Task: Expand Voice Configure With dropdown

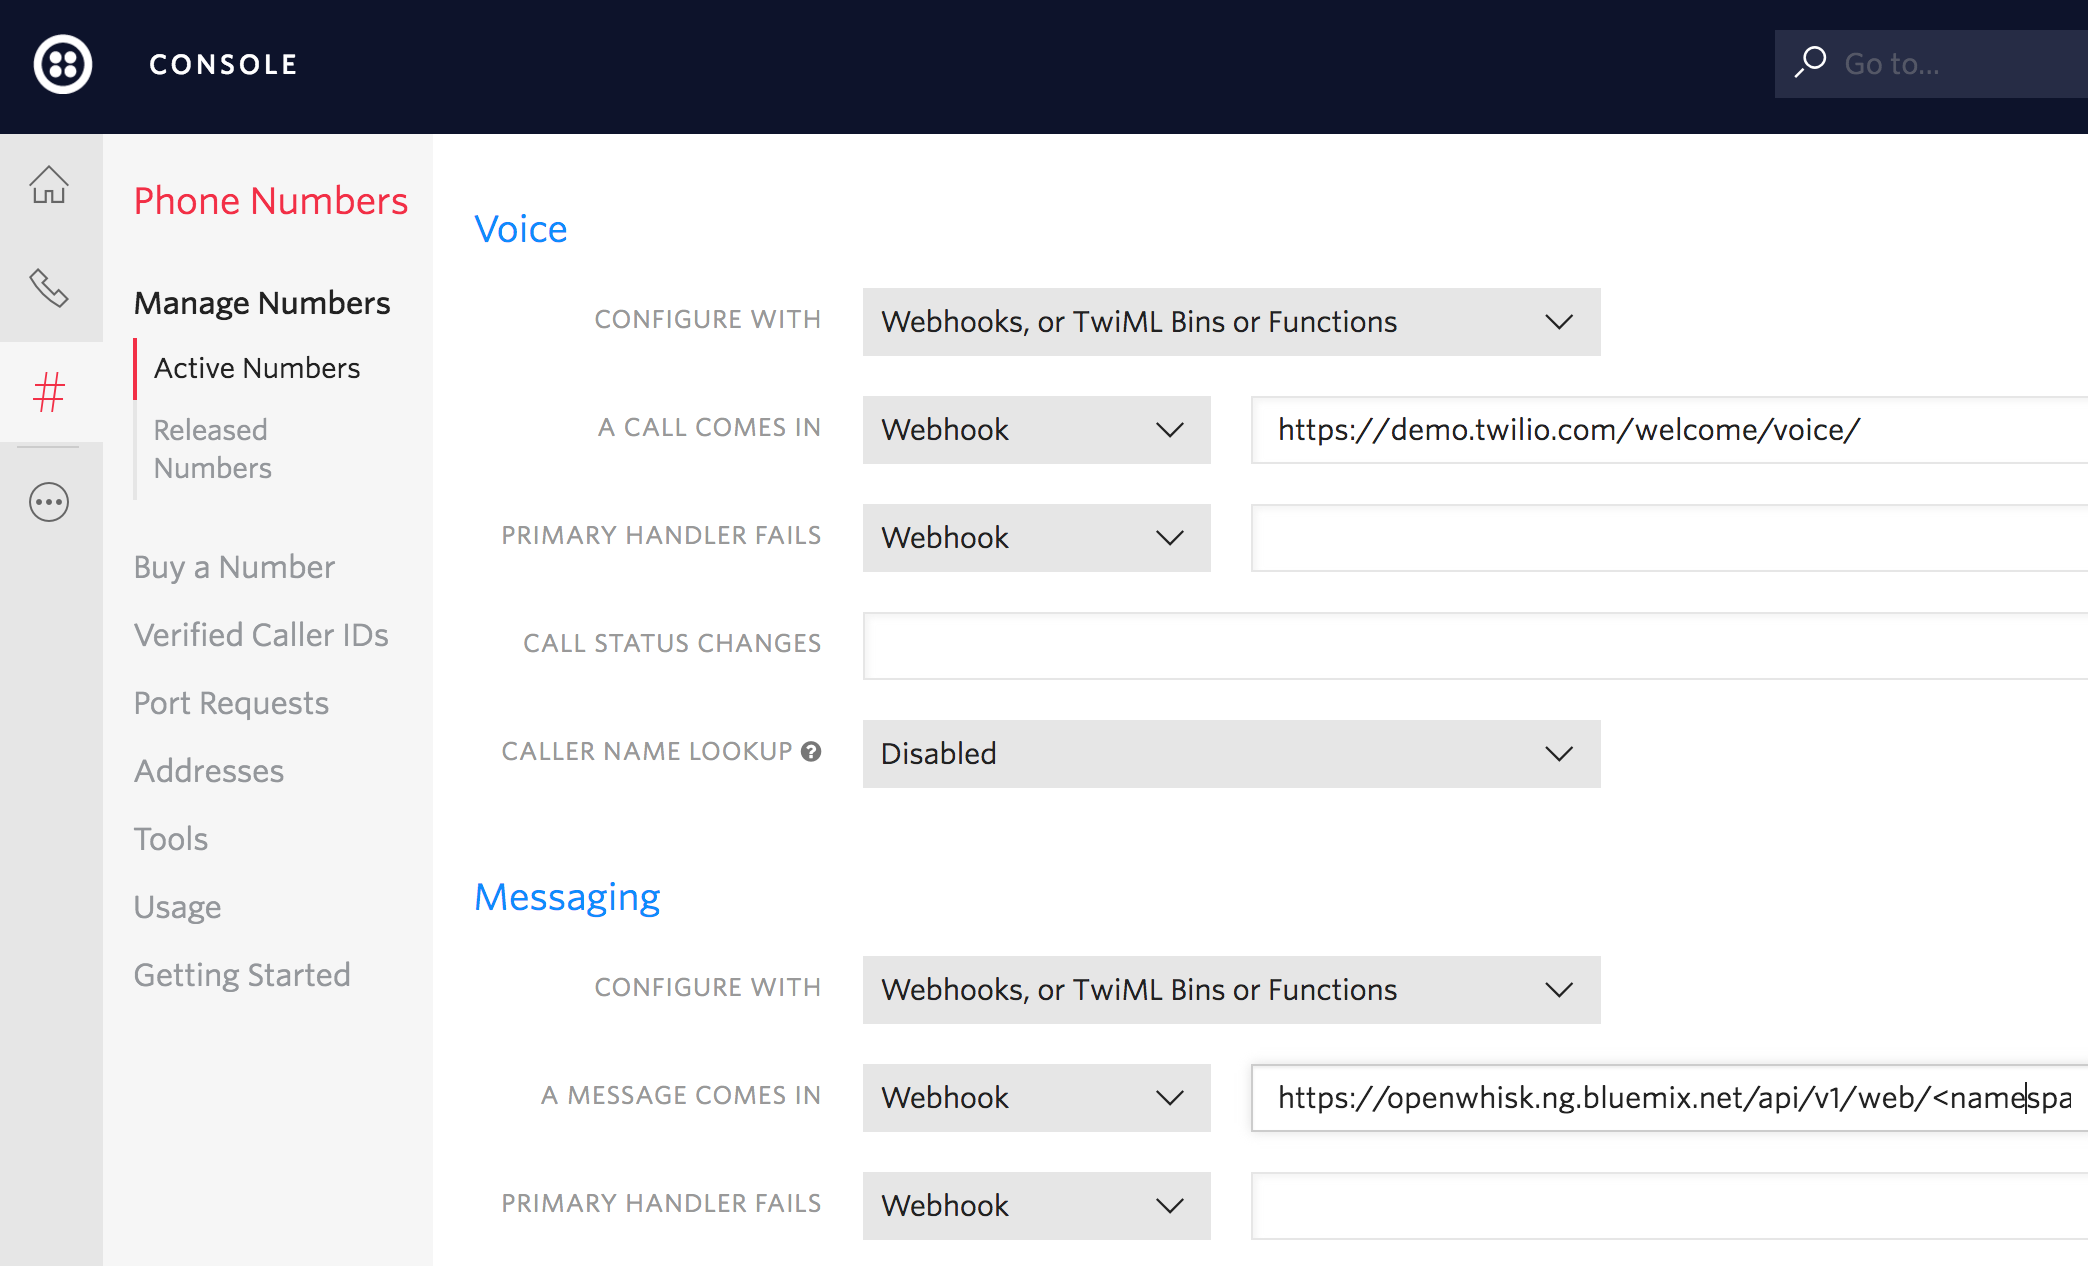Action: click(x=1230, y=322)
